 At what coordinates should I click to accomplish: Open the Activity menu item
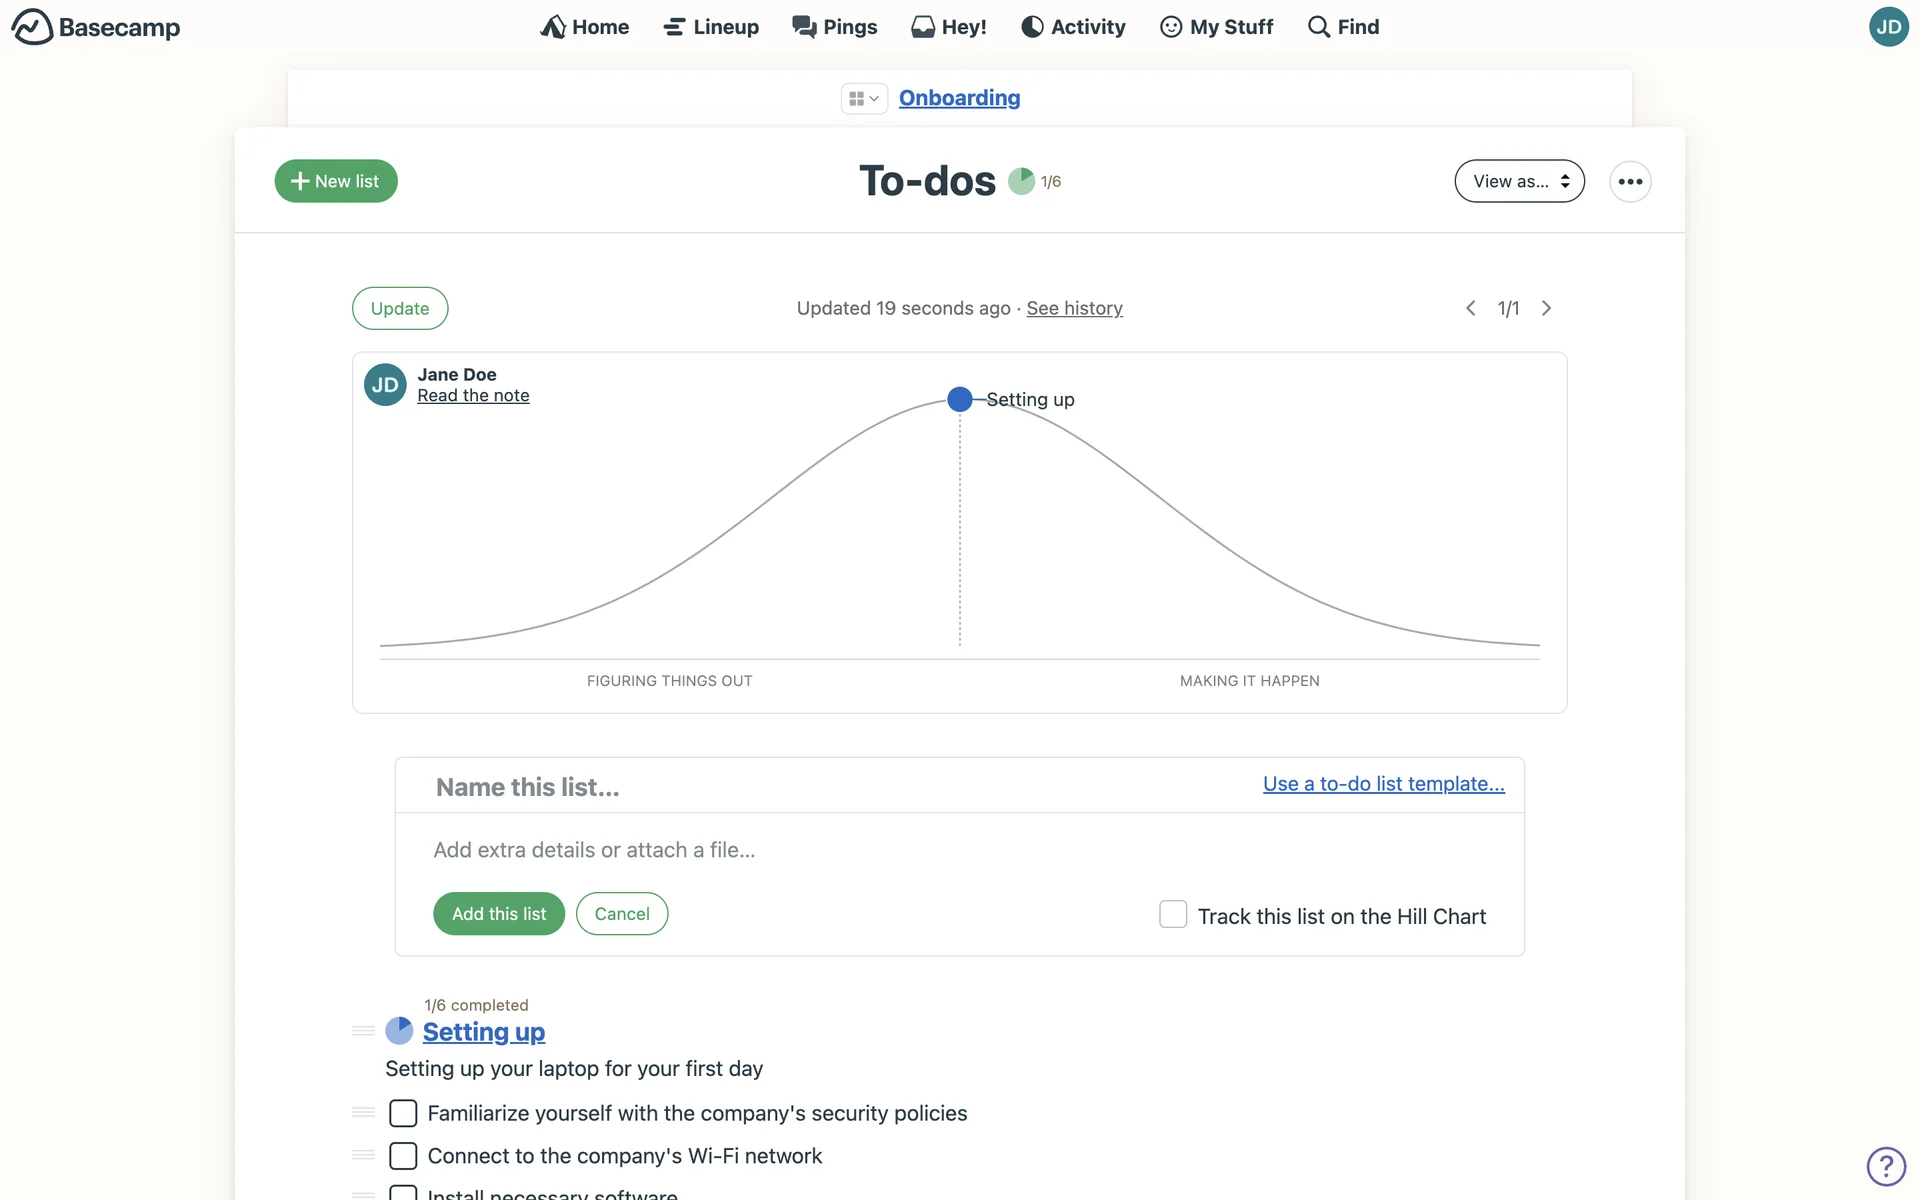pyautogui.click(x=1073, y=27)
